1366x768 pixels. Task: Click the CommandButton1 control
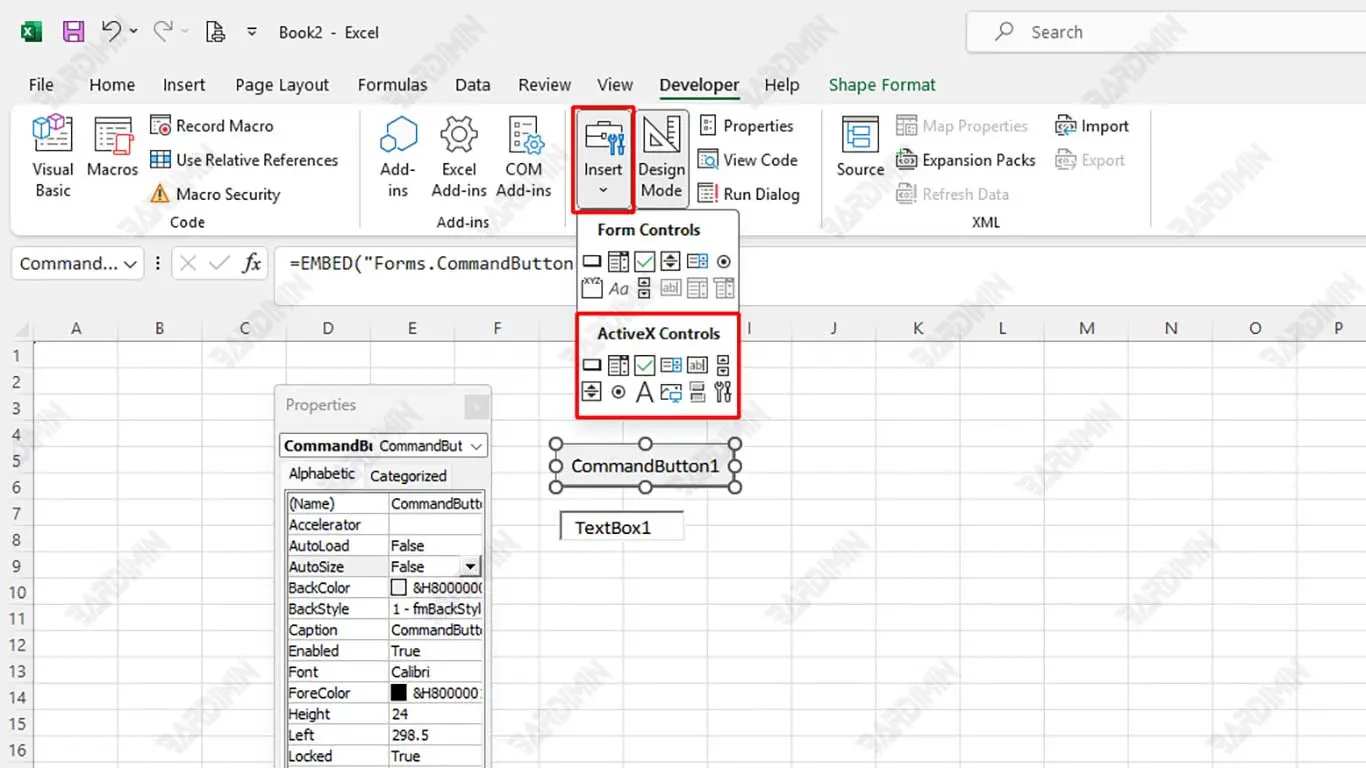(x=645, y=466)
